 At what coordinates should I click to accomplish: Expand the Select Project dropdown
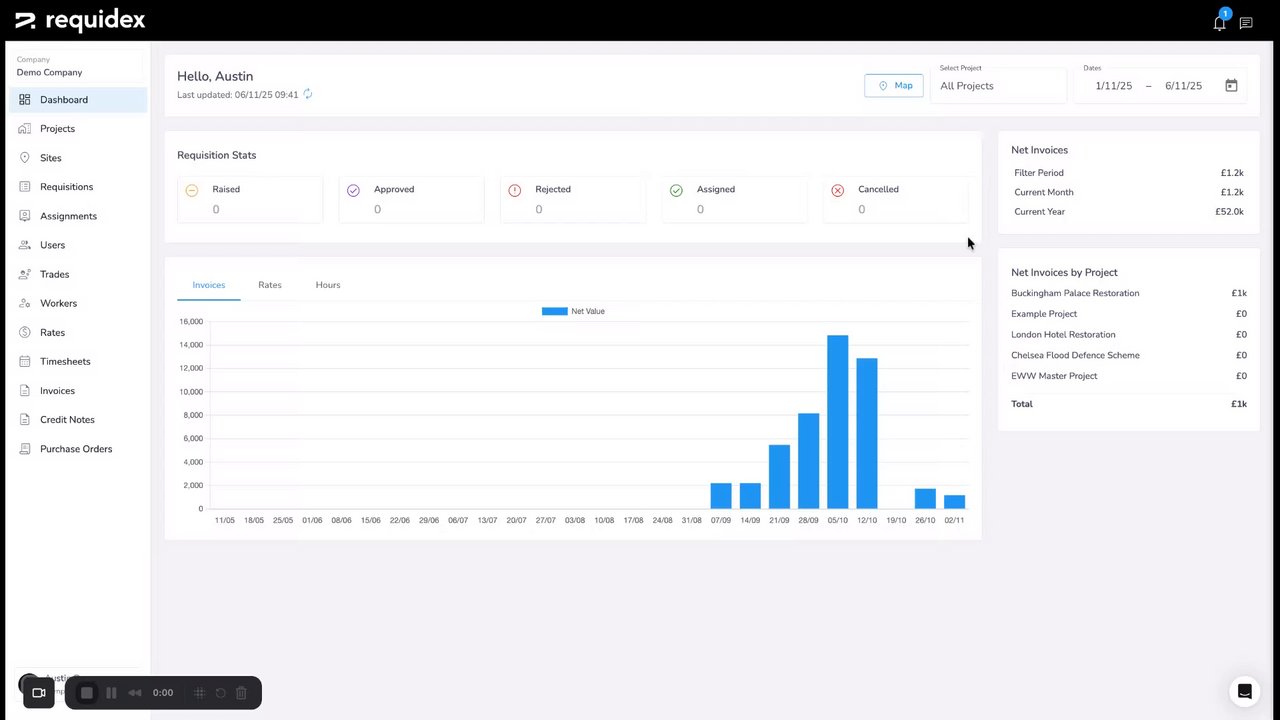(x=998, y=86)
